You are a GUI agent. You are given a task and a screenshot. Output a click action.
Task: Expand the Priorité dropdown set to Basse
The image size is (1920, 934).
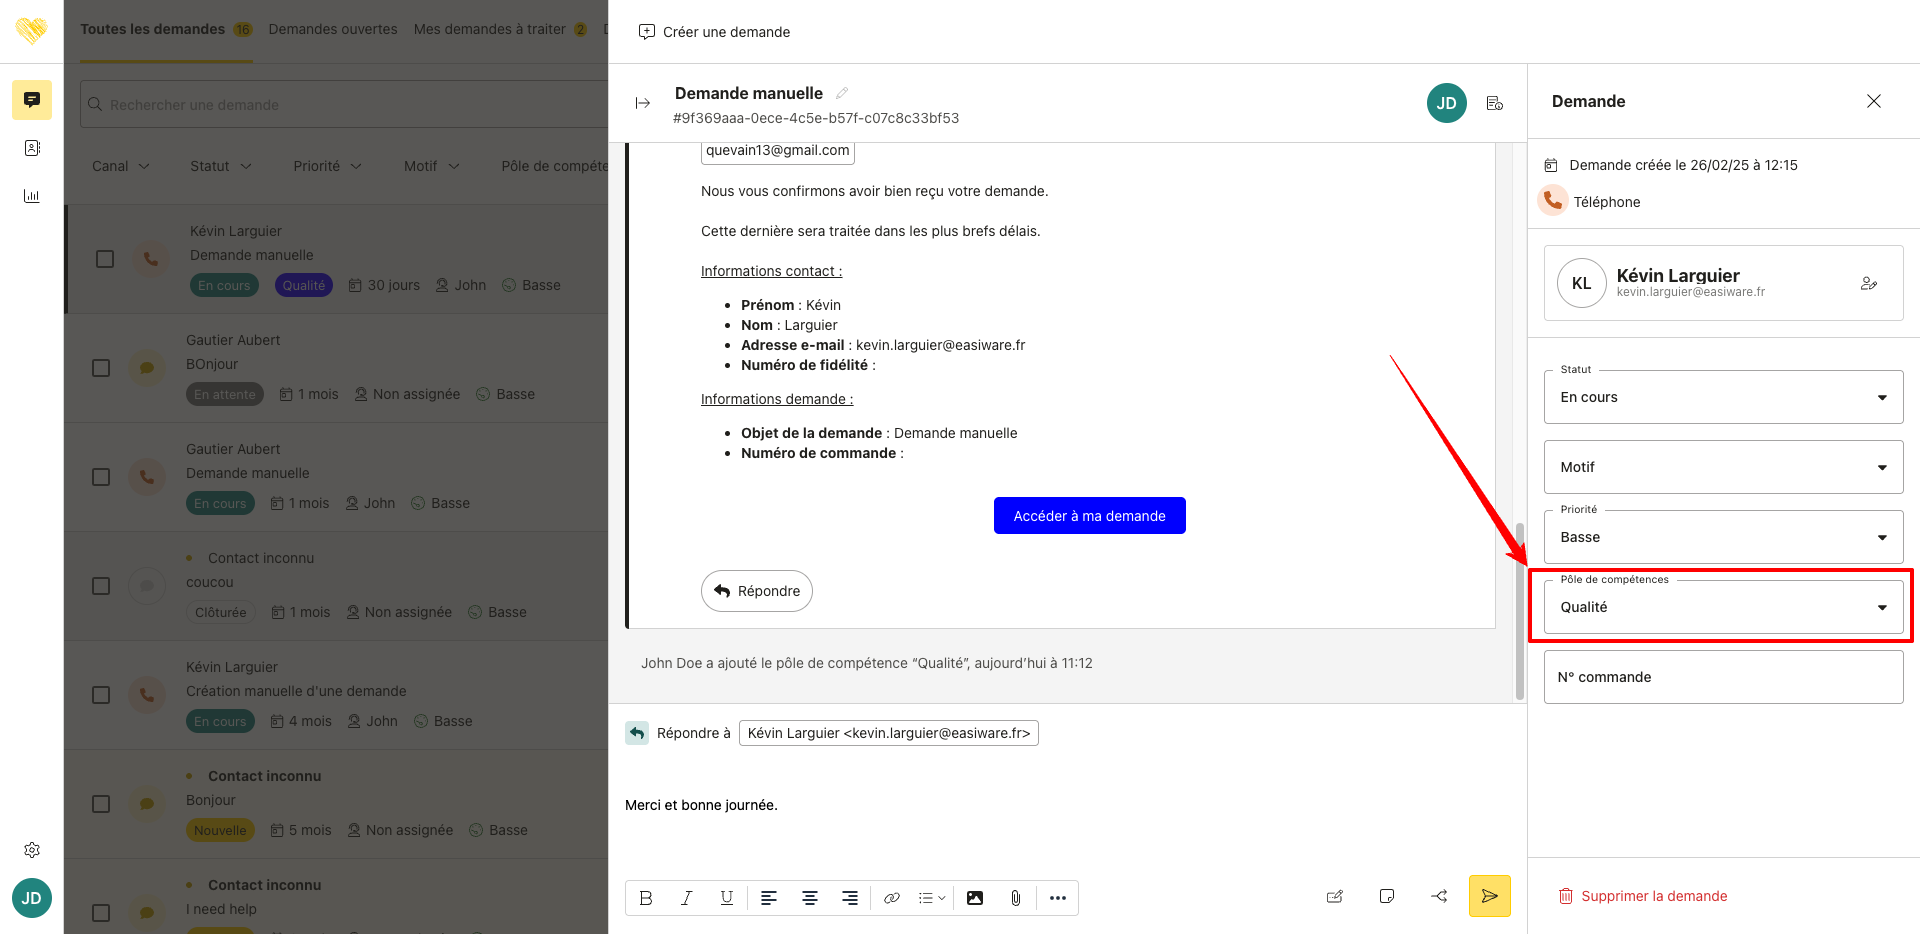point(1722,537)
